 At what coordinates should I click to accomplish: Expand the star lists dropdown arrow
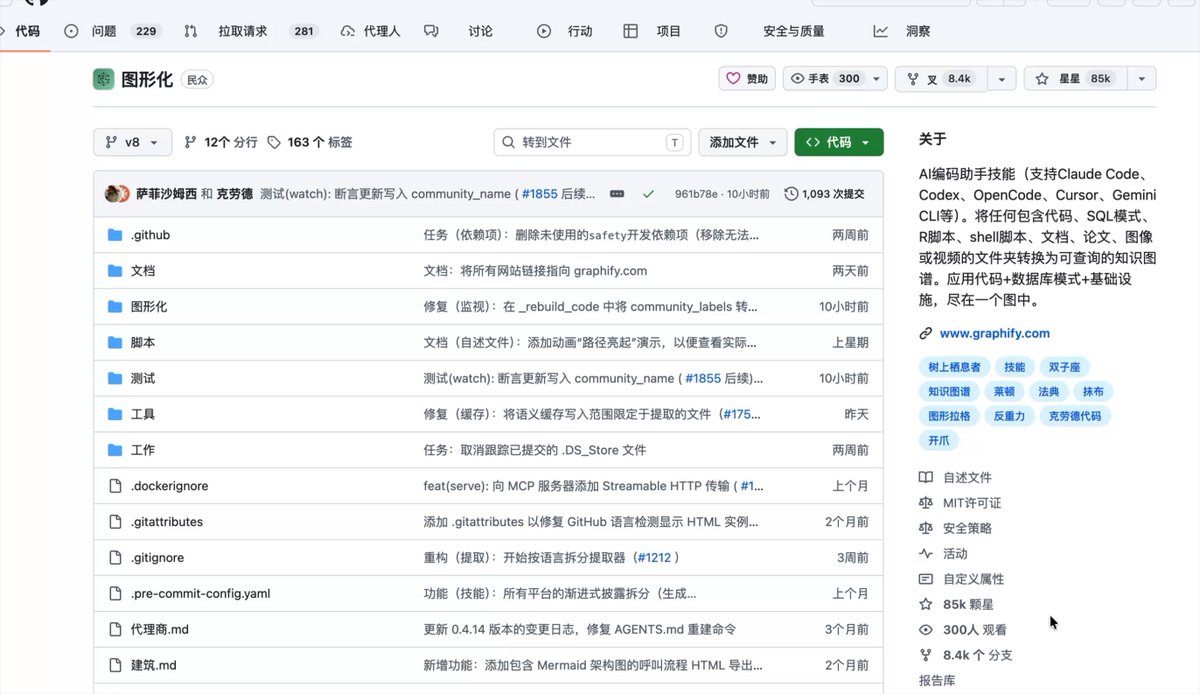[x=1143, y=79]
